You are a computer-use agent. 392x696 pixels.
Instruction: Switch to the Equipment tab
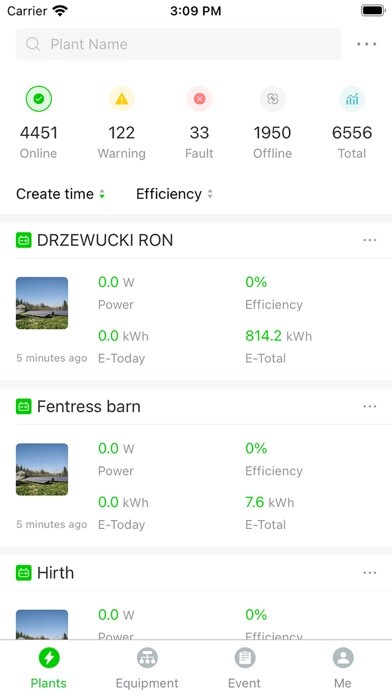[147, 668]
